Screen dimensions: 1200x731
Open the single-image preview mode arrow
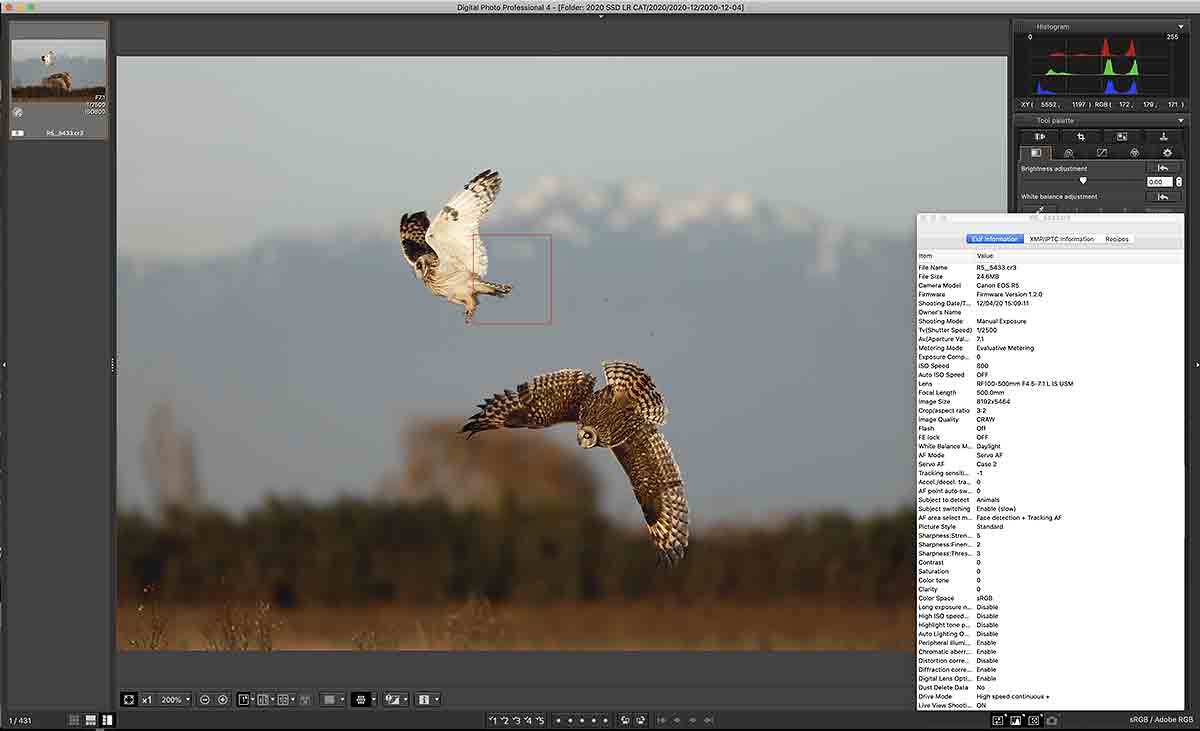[x=252, y=700]
